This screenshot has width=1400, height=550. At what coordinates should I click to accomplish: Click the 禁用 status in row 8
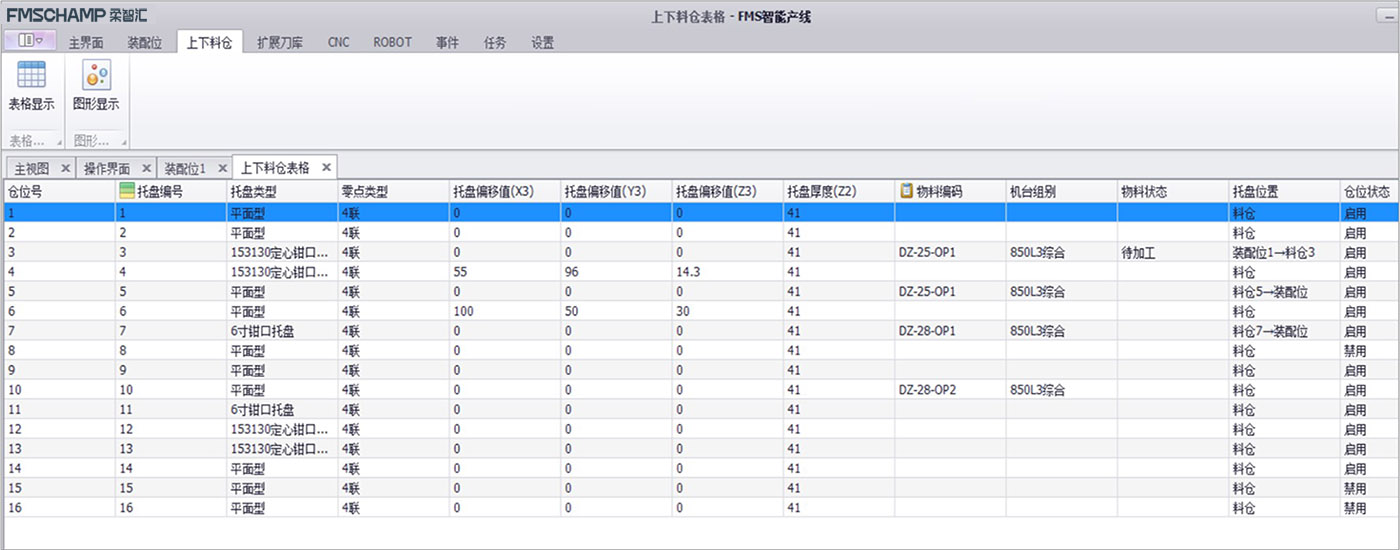pos(1355,351)
